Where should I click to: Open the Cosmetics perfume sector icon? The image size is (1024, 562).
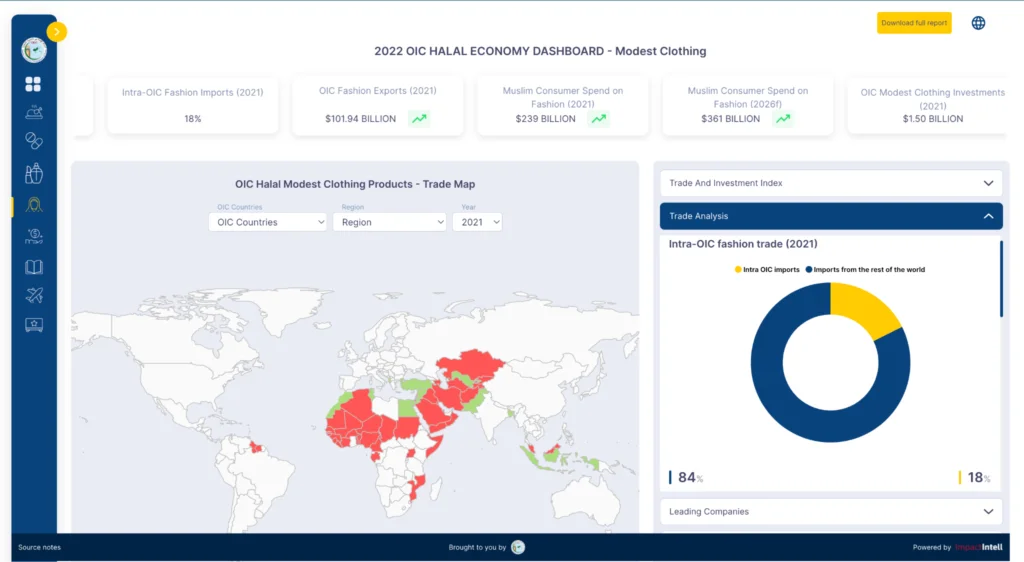(x=34, y=173)
